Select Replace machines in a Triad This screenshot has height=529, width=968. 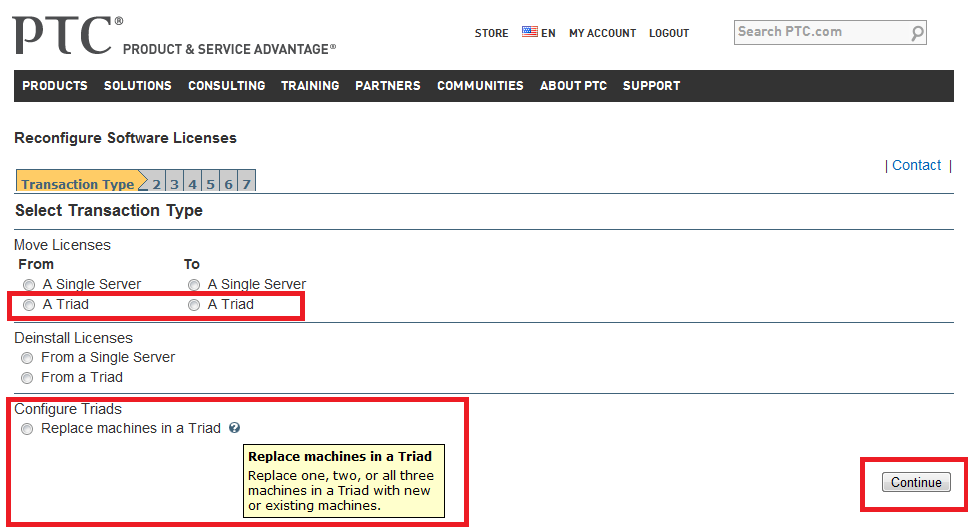[x=27, y=429]
